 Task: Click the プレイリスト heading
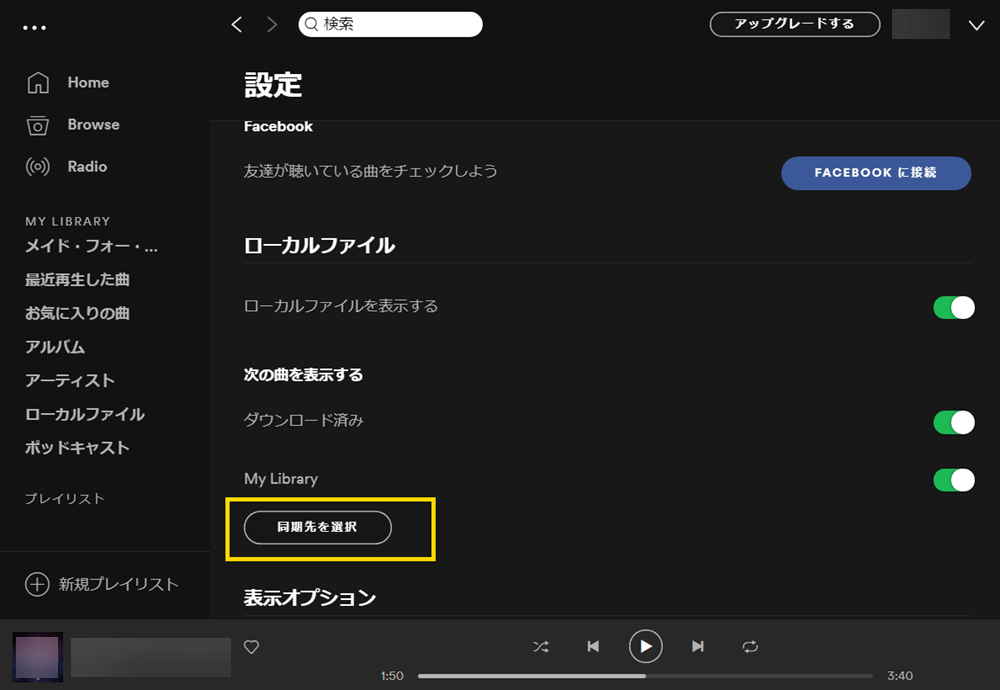[x=64, y=499]
